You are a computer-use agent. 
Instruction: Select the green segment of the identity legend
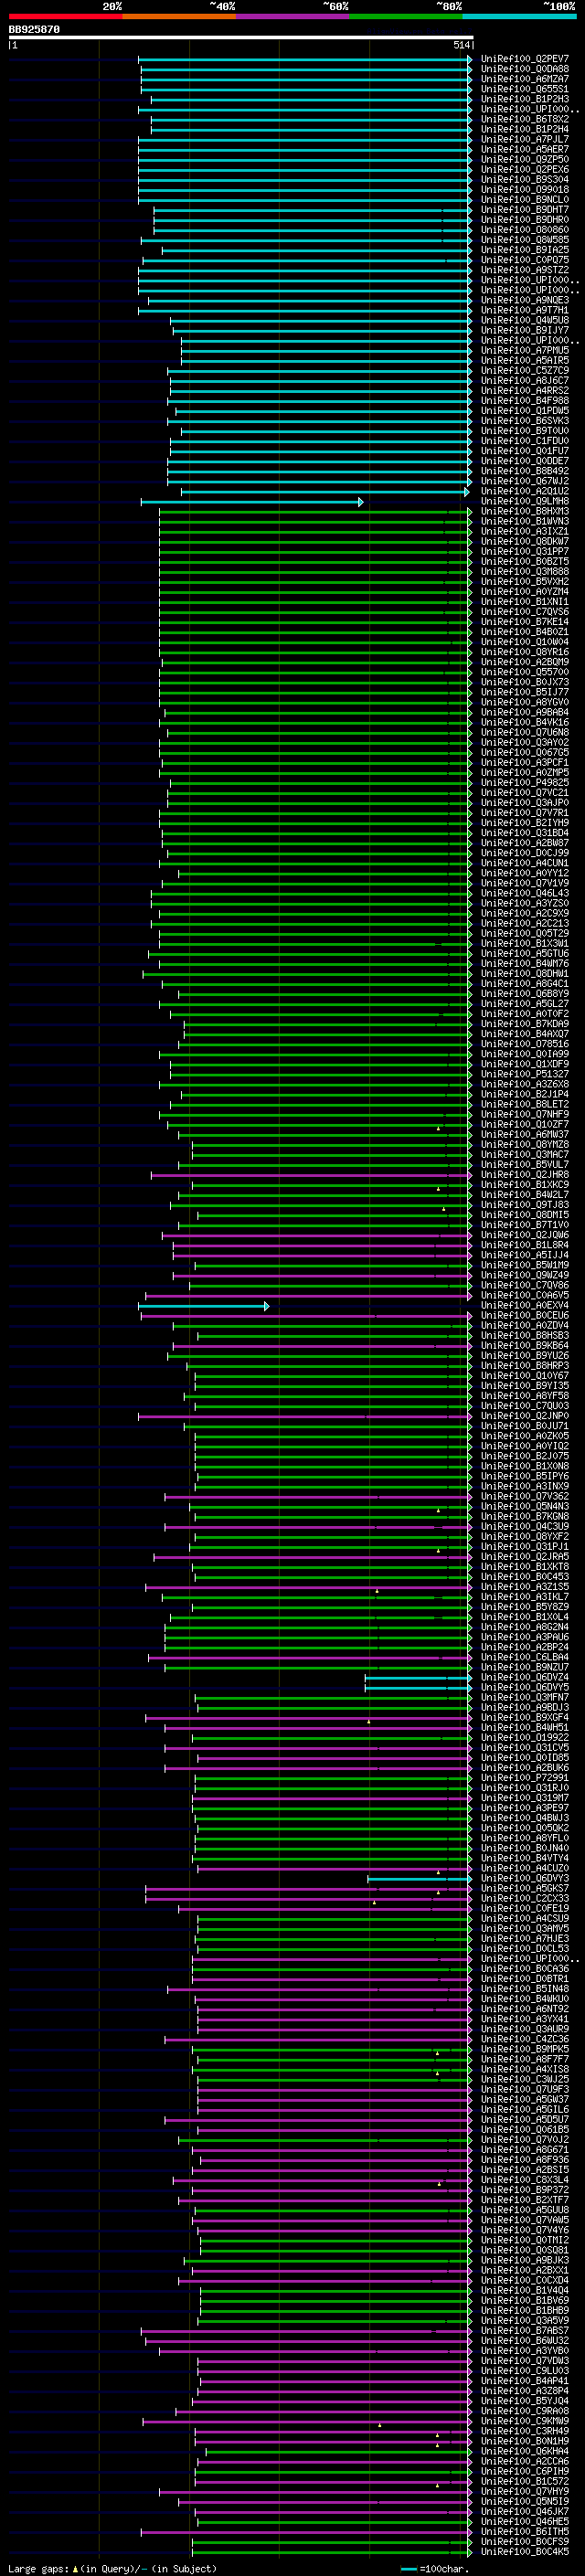(x=406, y=16)
